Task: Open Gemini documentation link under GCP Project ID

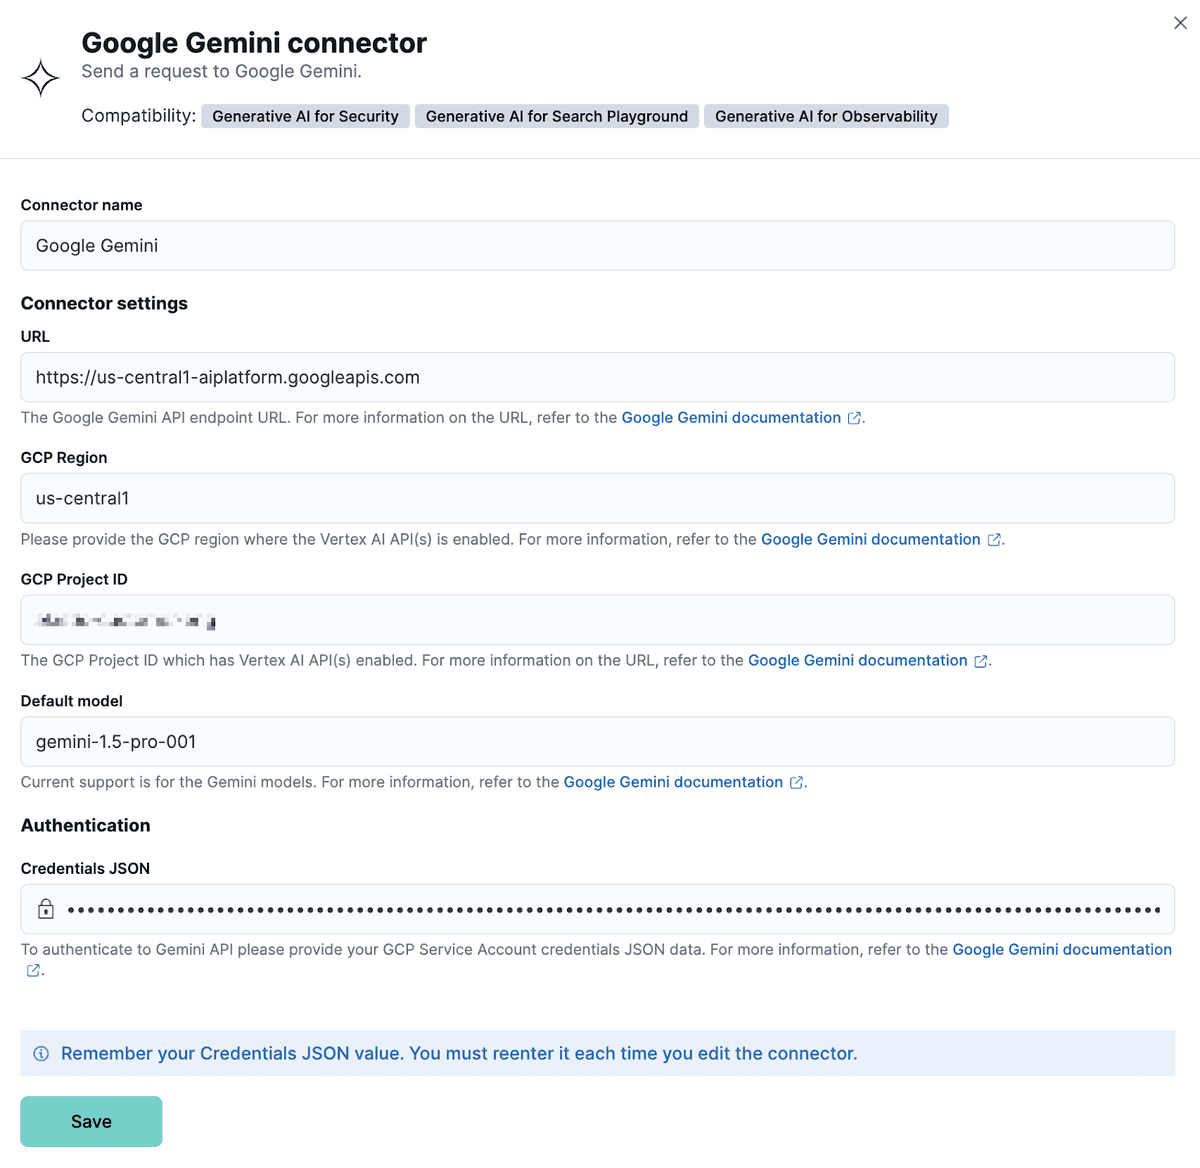Action: pos(857,660)
